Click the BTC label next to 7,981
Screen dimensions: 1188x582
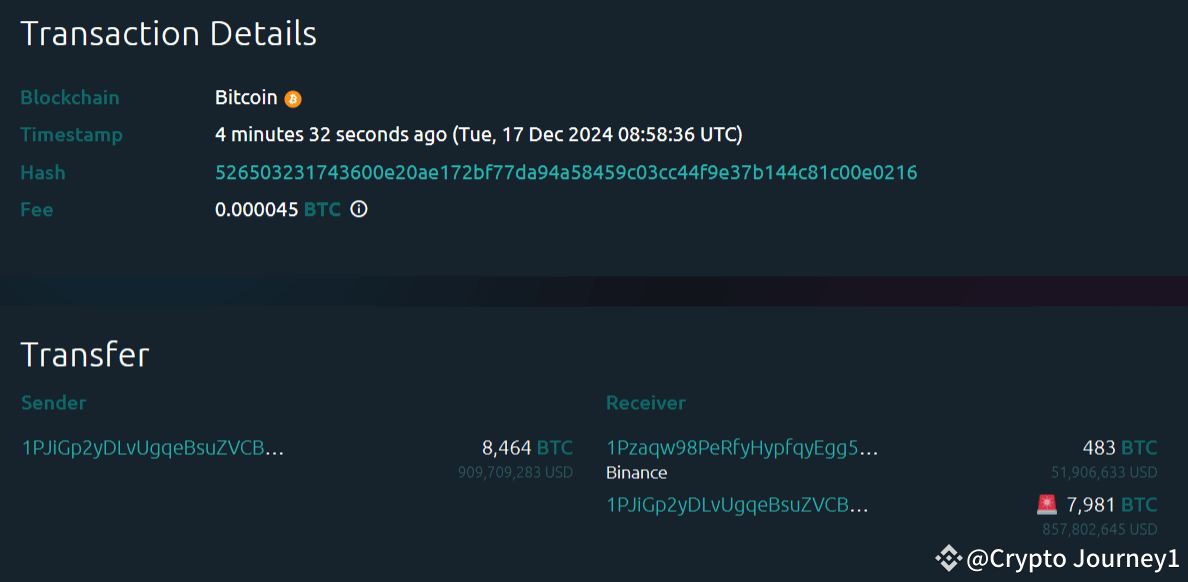1139,504
